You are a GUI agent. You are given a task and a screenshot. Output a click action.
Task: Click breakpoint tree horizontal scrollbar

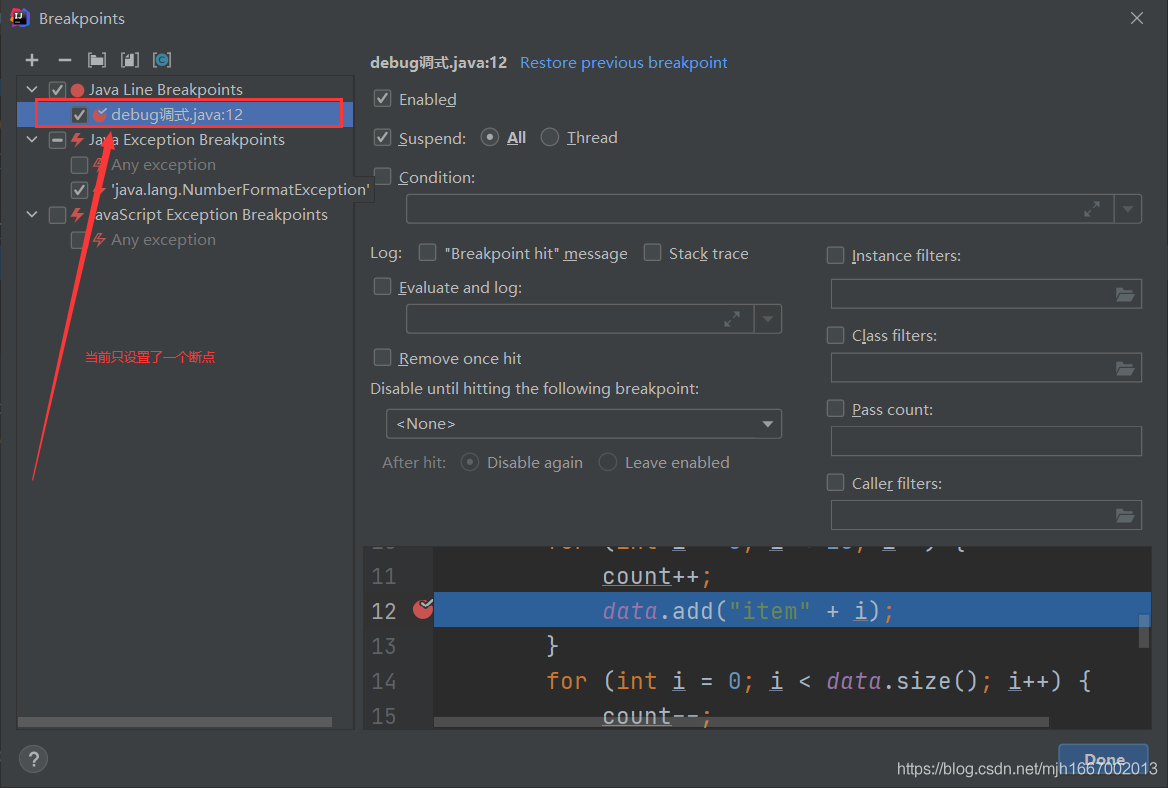tap(175, 722)
